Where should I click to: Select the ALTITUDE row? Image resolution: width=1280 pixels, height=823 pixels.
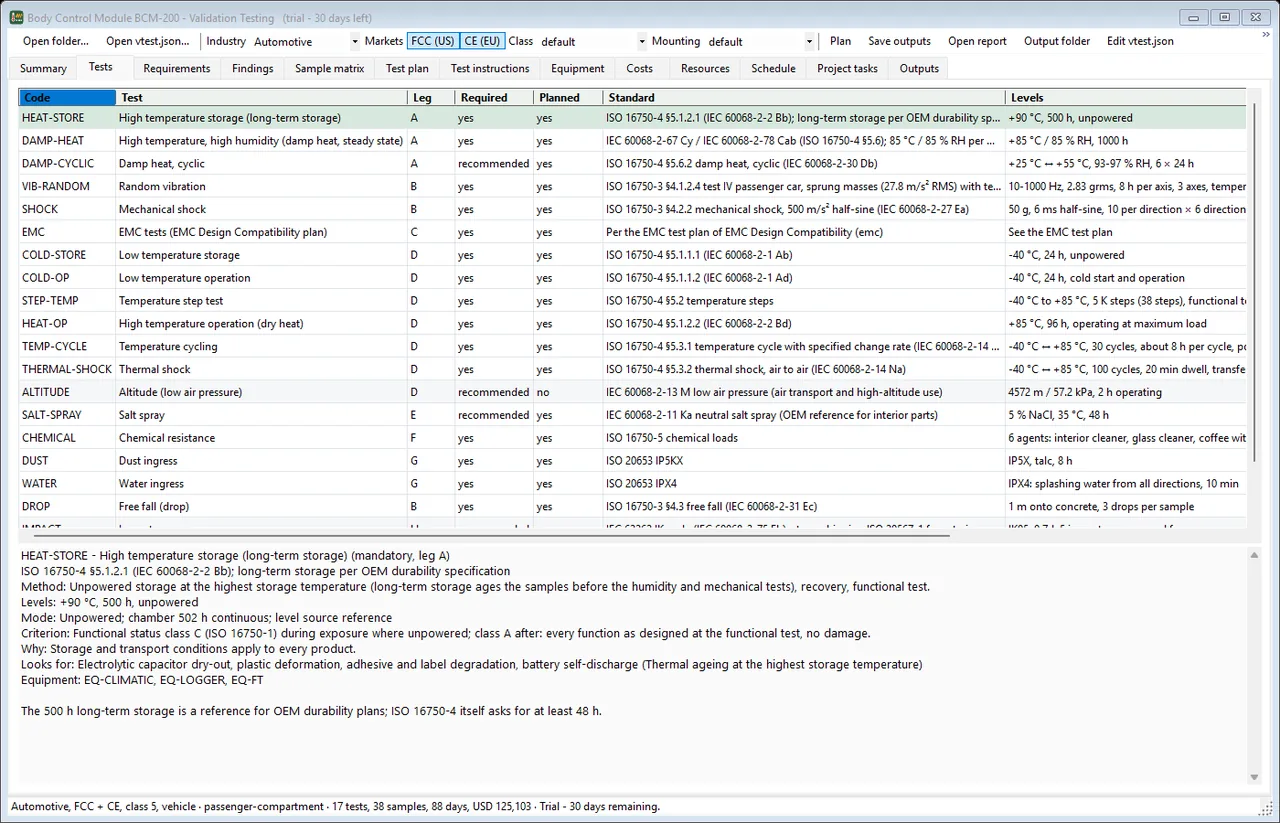633,392
